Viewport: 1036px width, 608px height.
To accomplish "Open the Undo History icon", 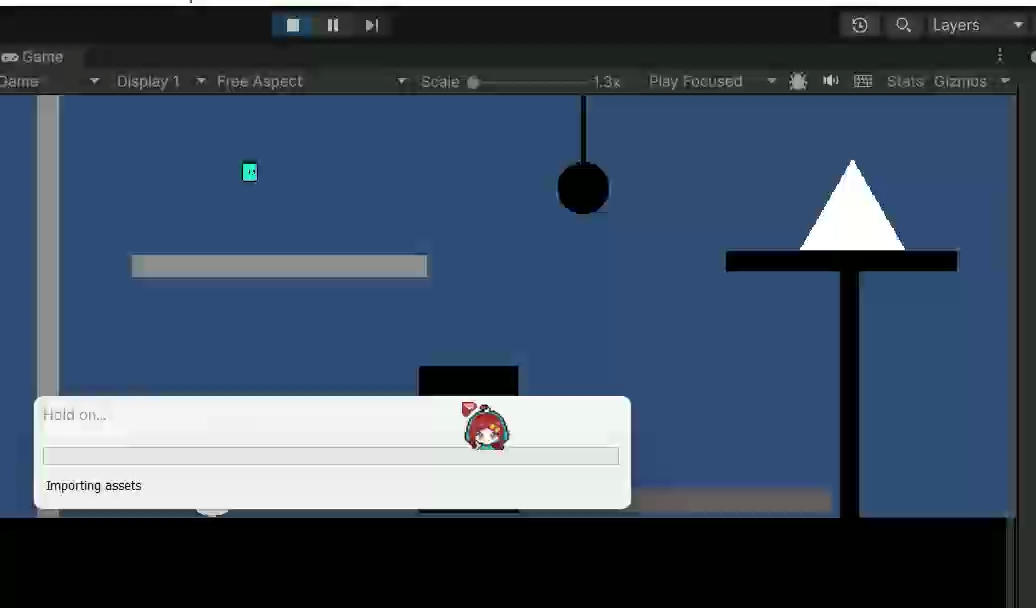I will (x=860, y=25).
